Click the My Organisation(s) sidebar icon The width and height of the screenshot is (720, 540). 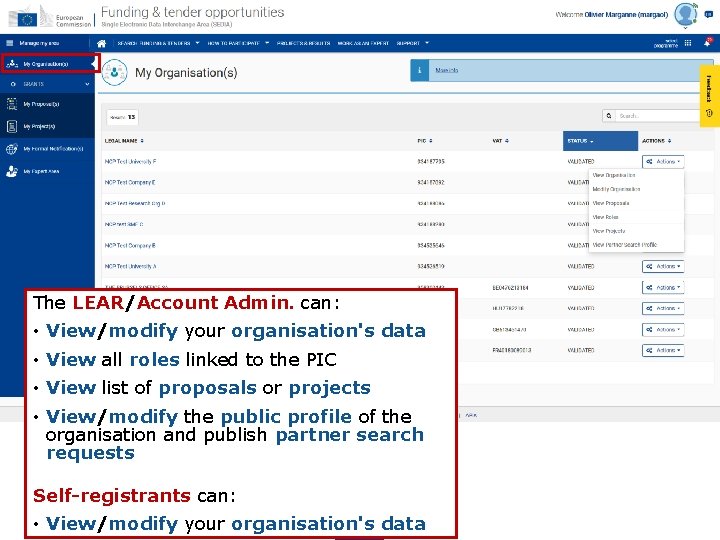(x=12, y=64)
